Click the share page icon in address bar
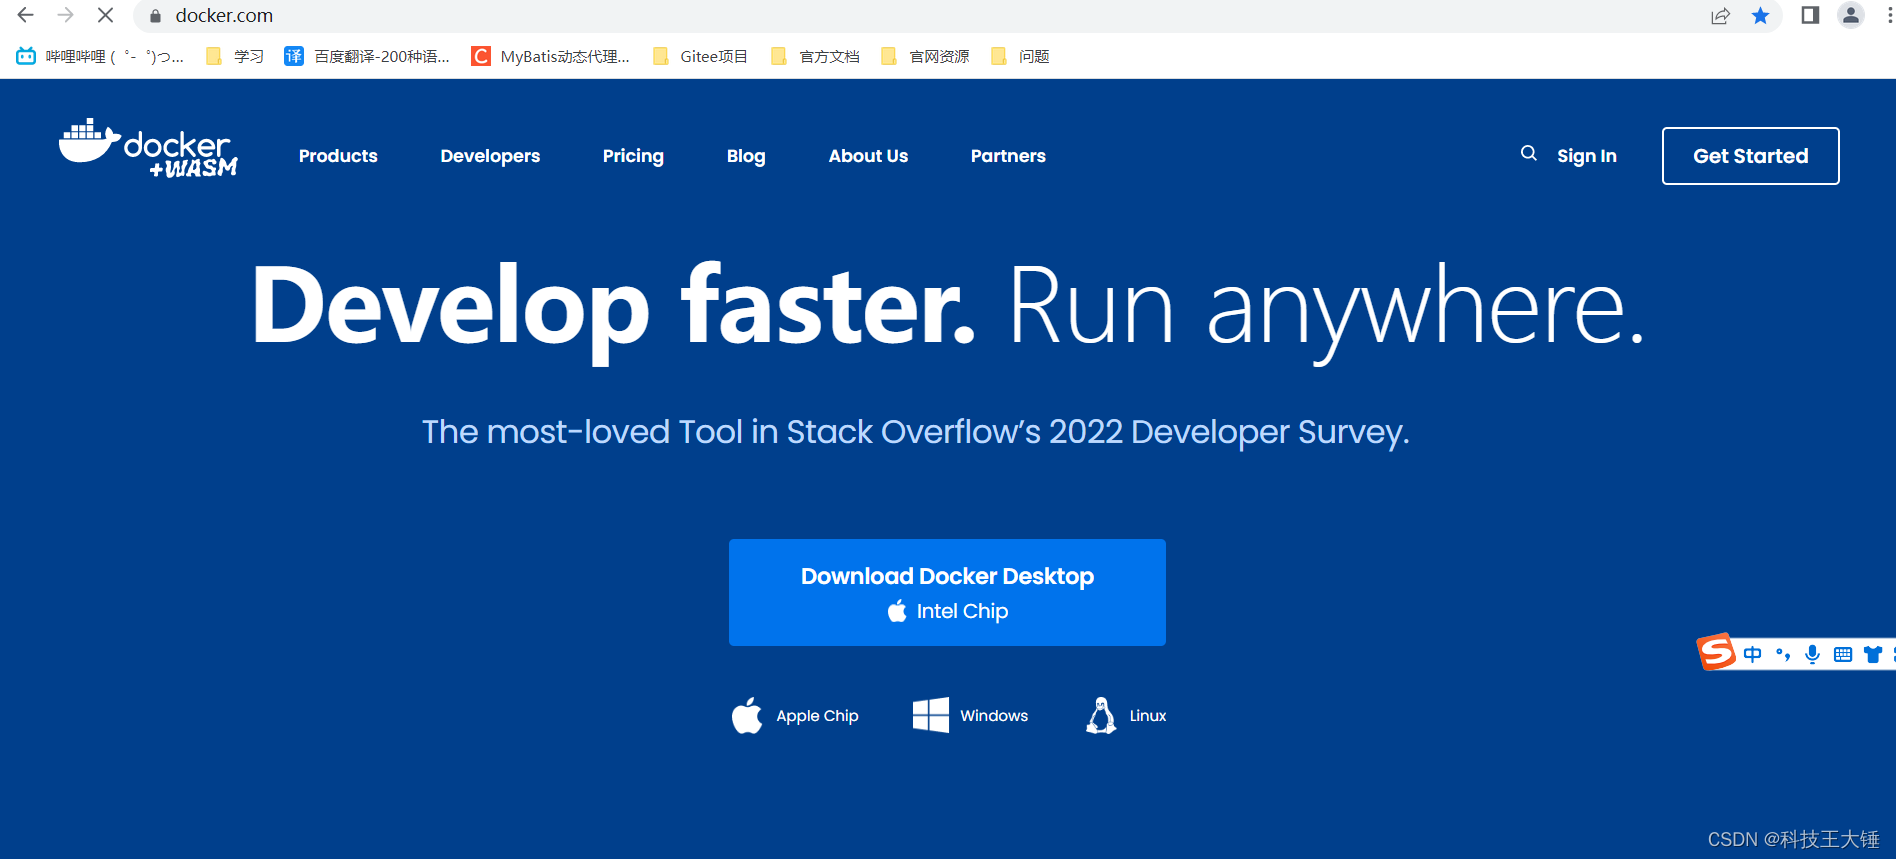 tap(1720, 16)
